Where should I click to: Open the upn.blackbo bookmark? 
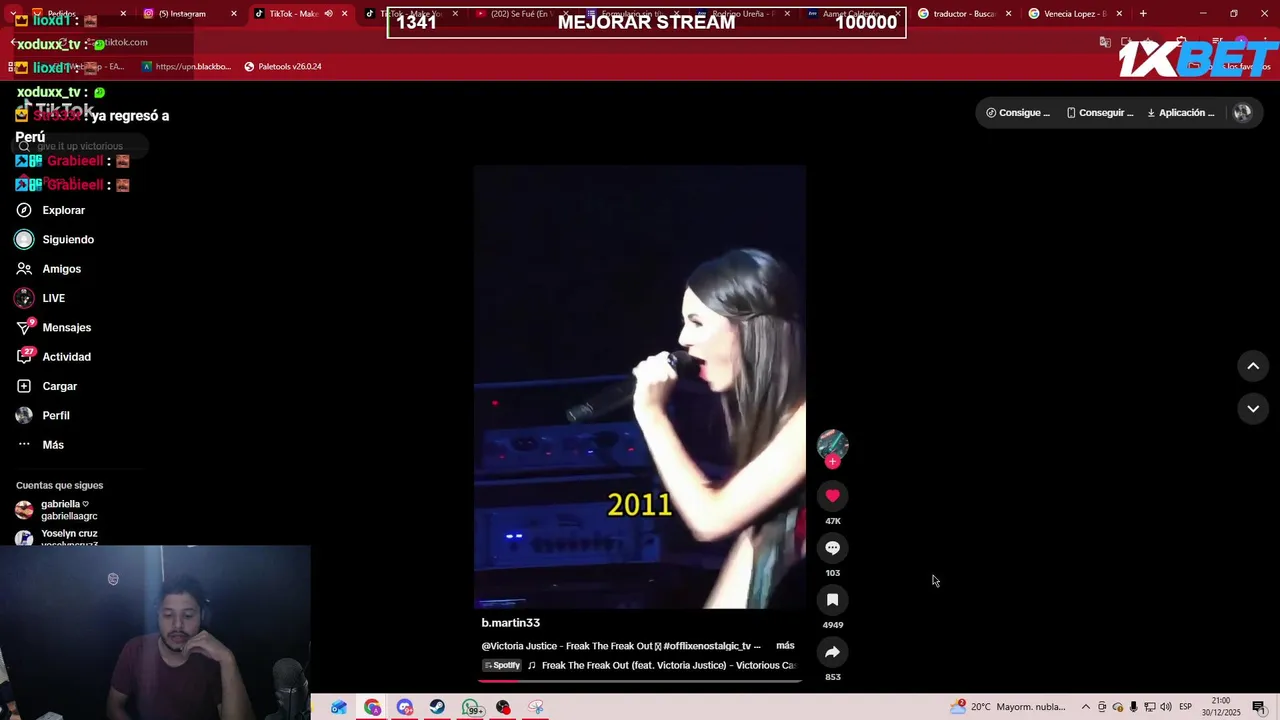coord(186,67)
